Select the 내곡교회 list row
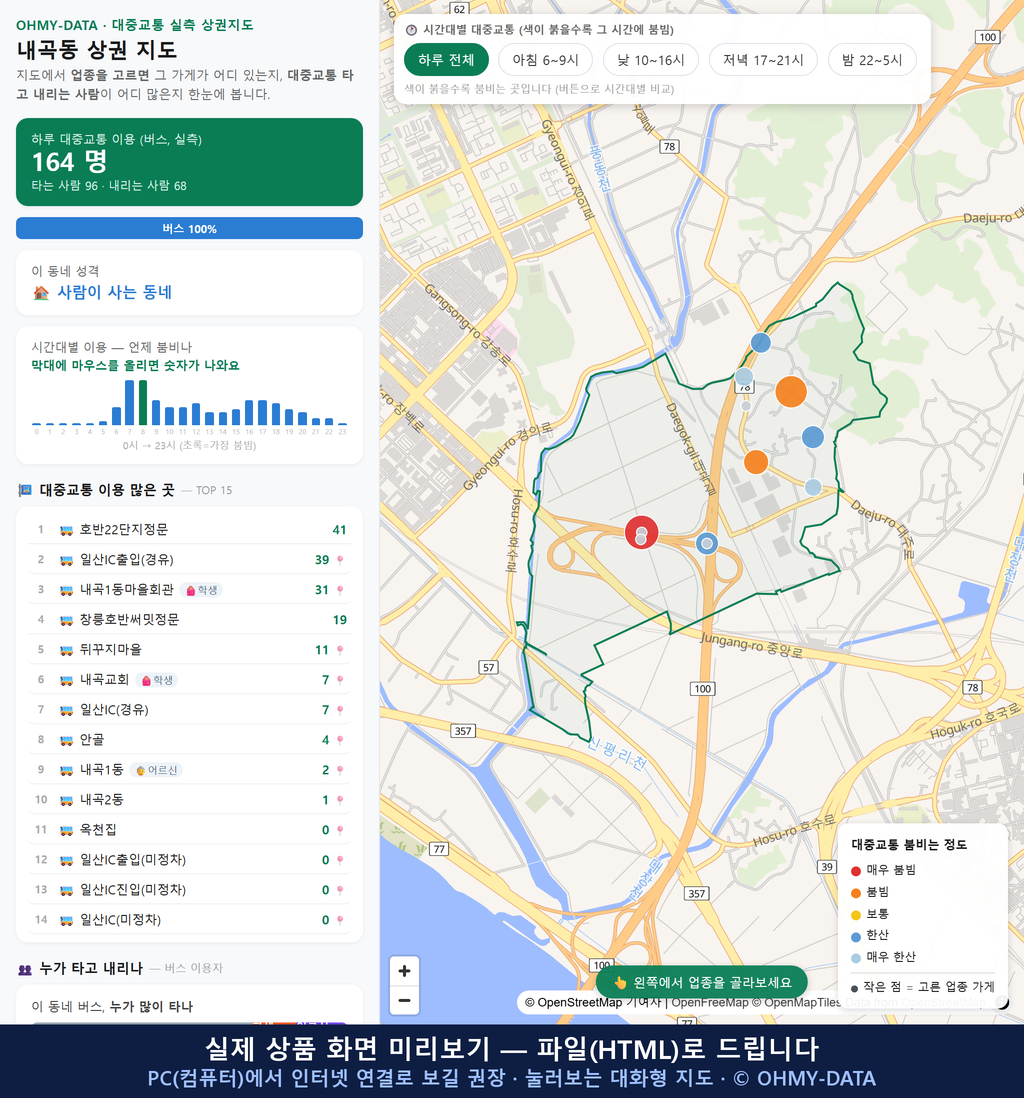Screen dimensions: 1024x1098 pos(189,680)
